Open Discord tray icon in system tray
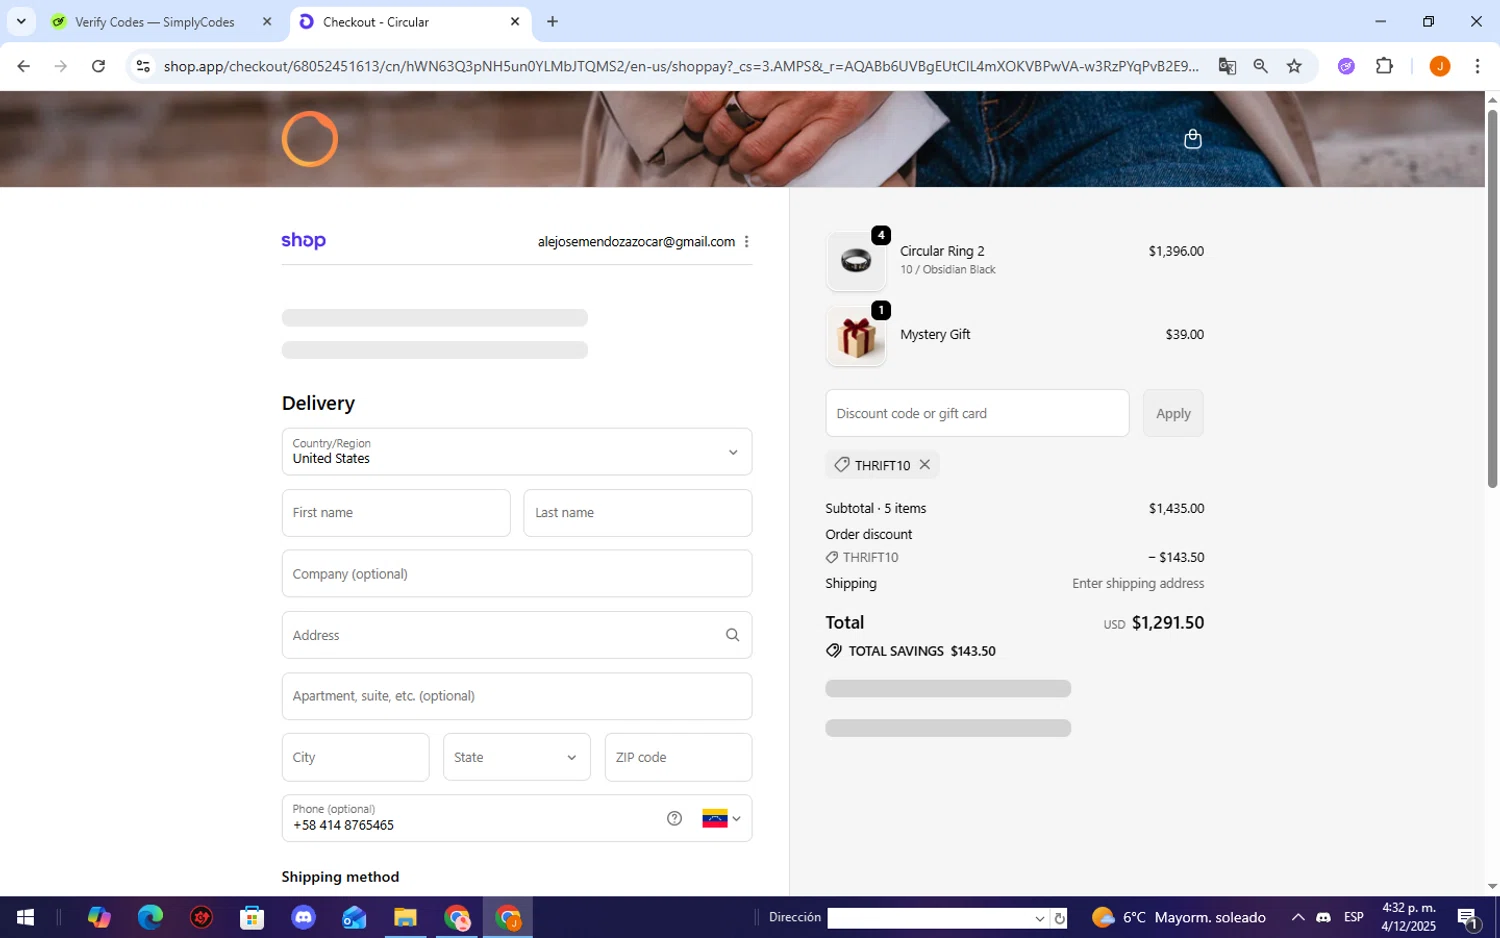 point(1323,917)
